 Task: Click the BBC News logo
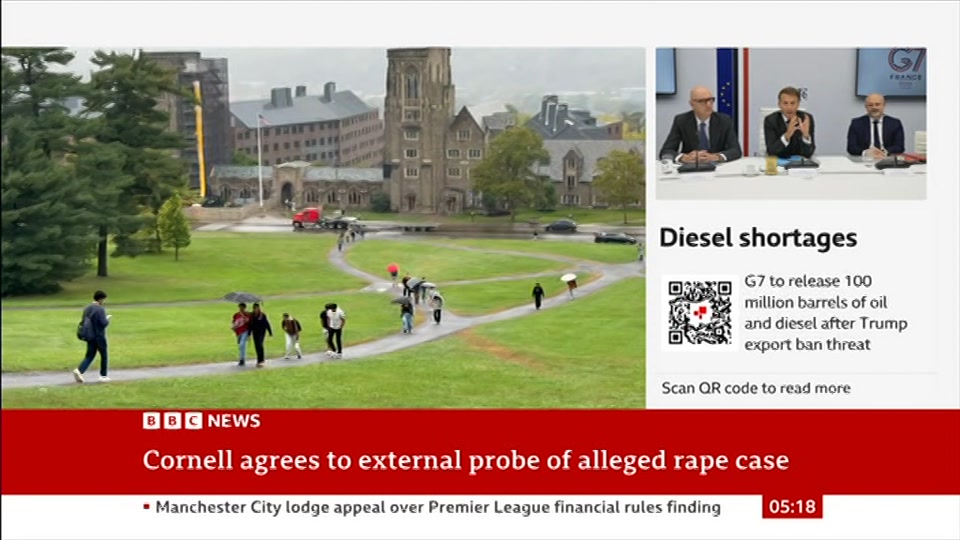pyautogui.click(x=201, y=421)
